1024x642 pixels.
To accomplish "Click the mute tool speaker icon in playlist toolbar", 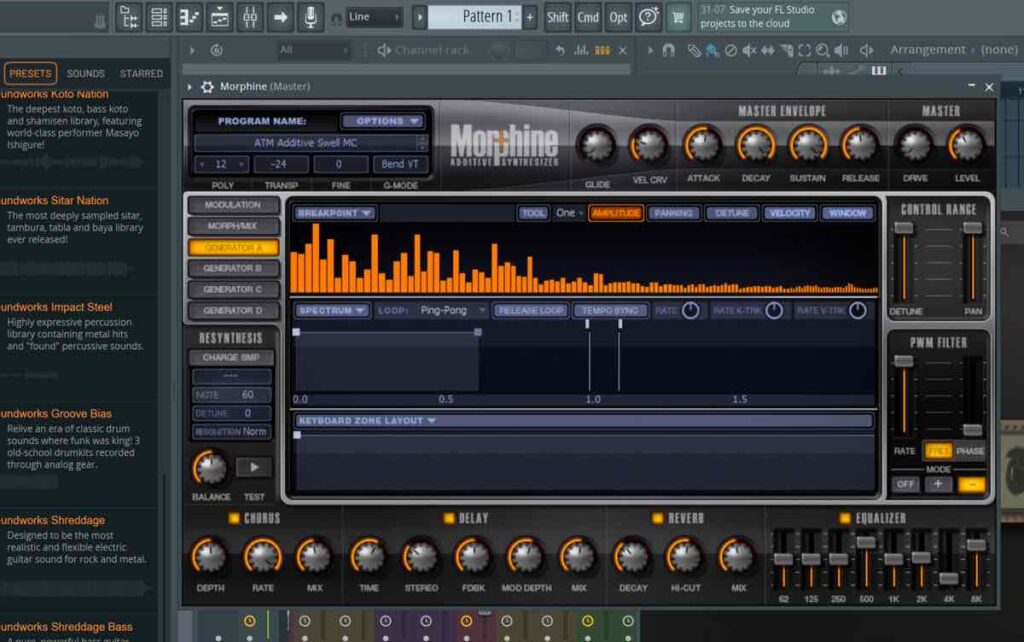I will [x=750, y=50].
